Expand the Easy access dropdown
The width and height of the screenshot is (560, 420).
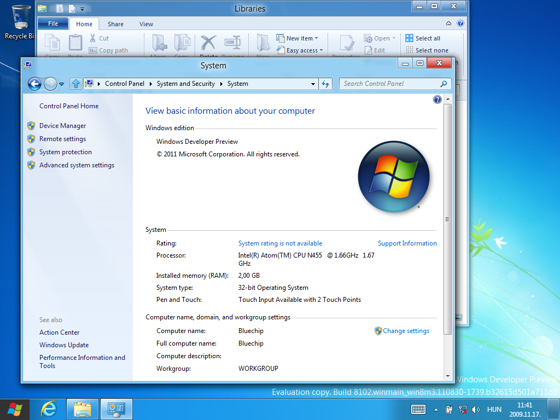tap(300, 50)
